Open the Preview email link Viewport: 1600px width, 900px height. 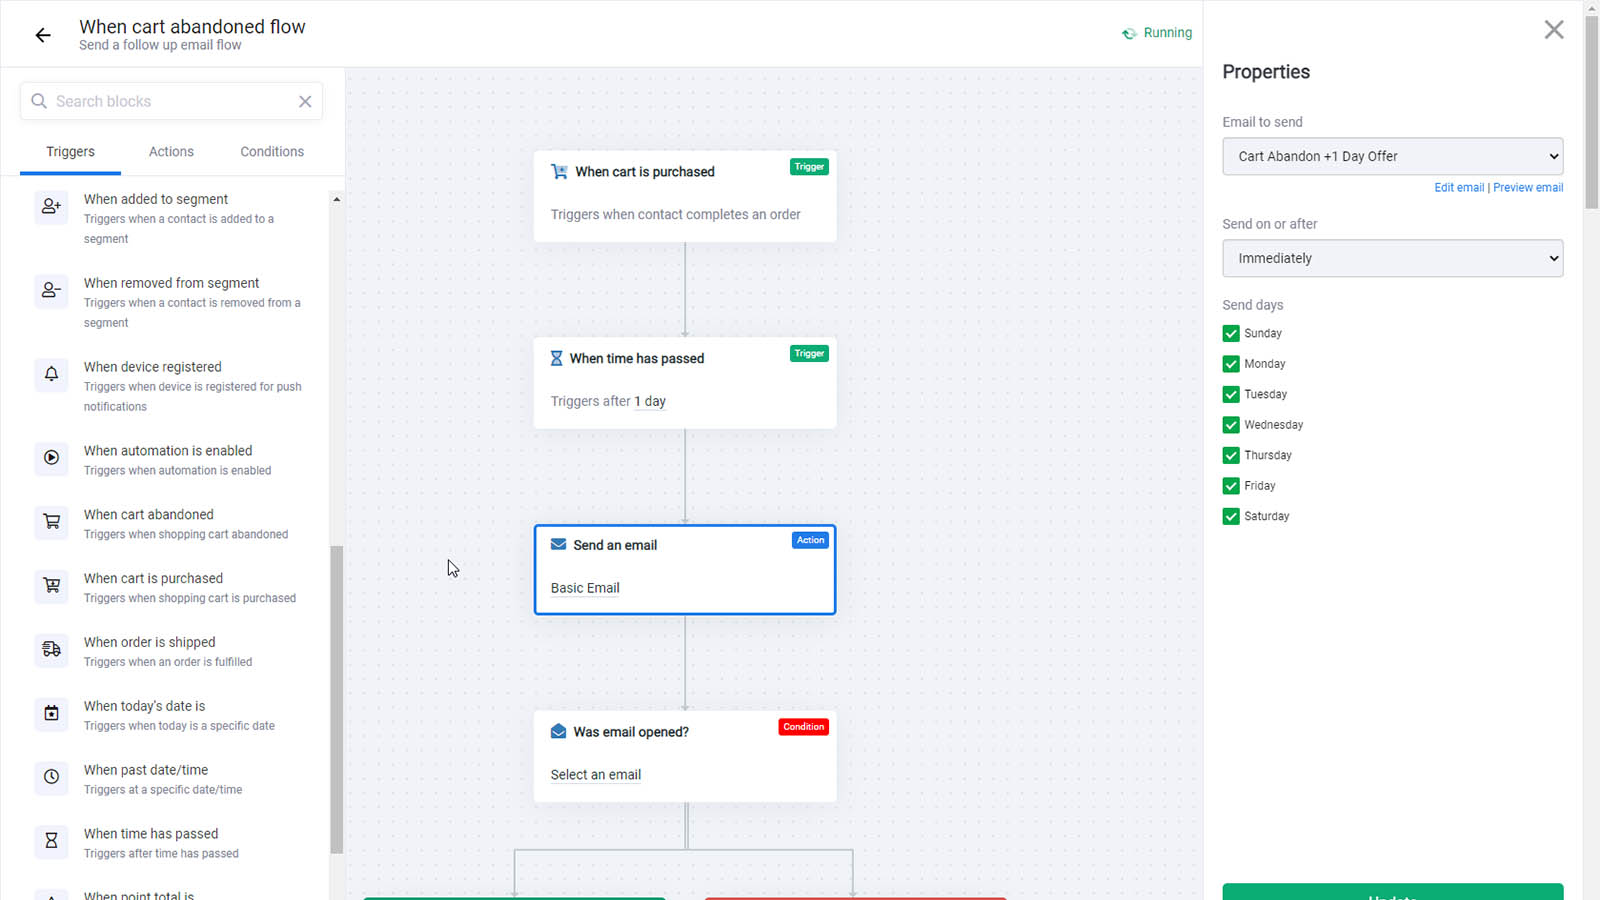click(1528, 187)
